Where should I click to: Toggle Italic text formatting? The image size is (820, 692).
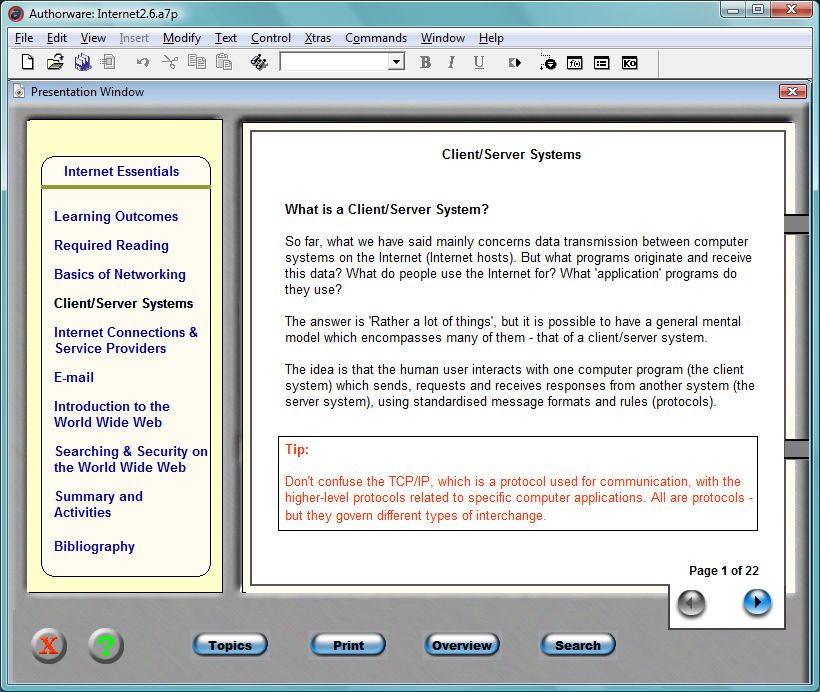[x=451, y=63]
